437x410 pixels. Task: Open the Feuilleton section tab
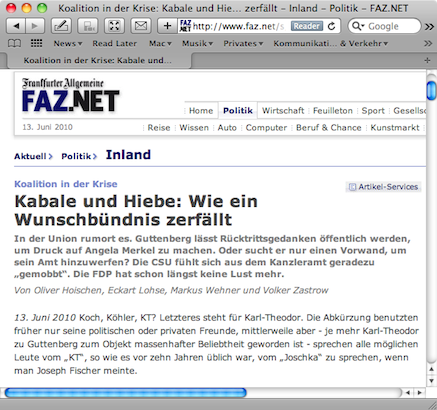[x=333, y=111]
